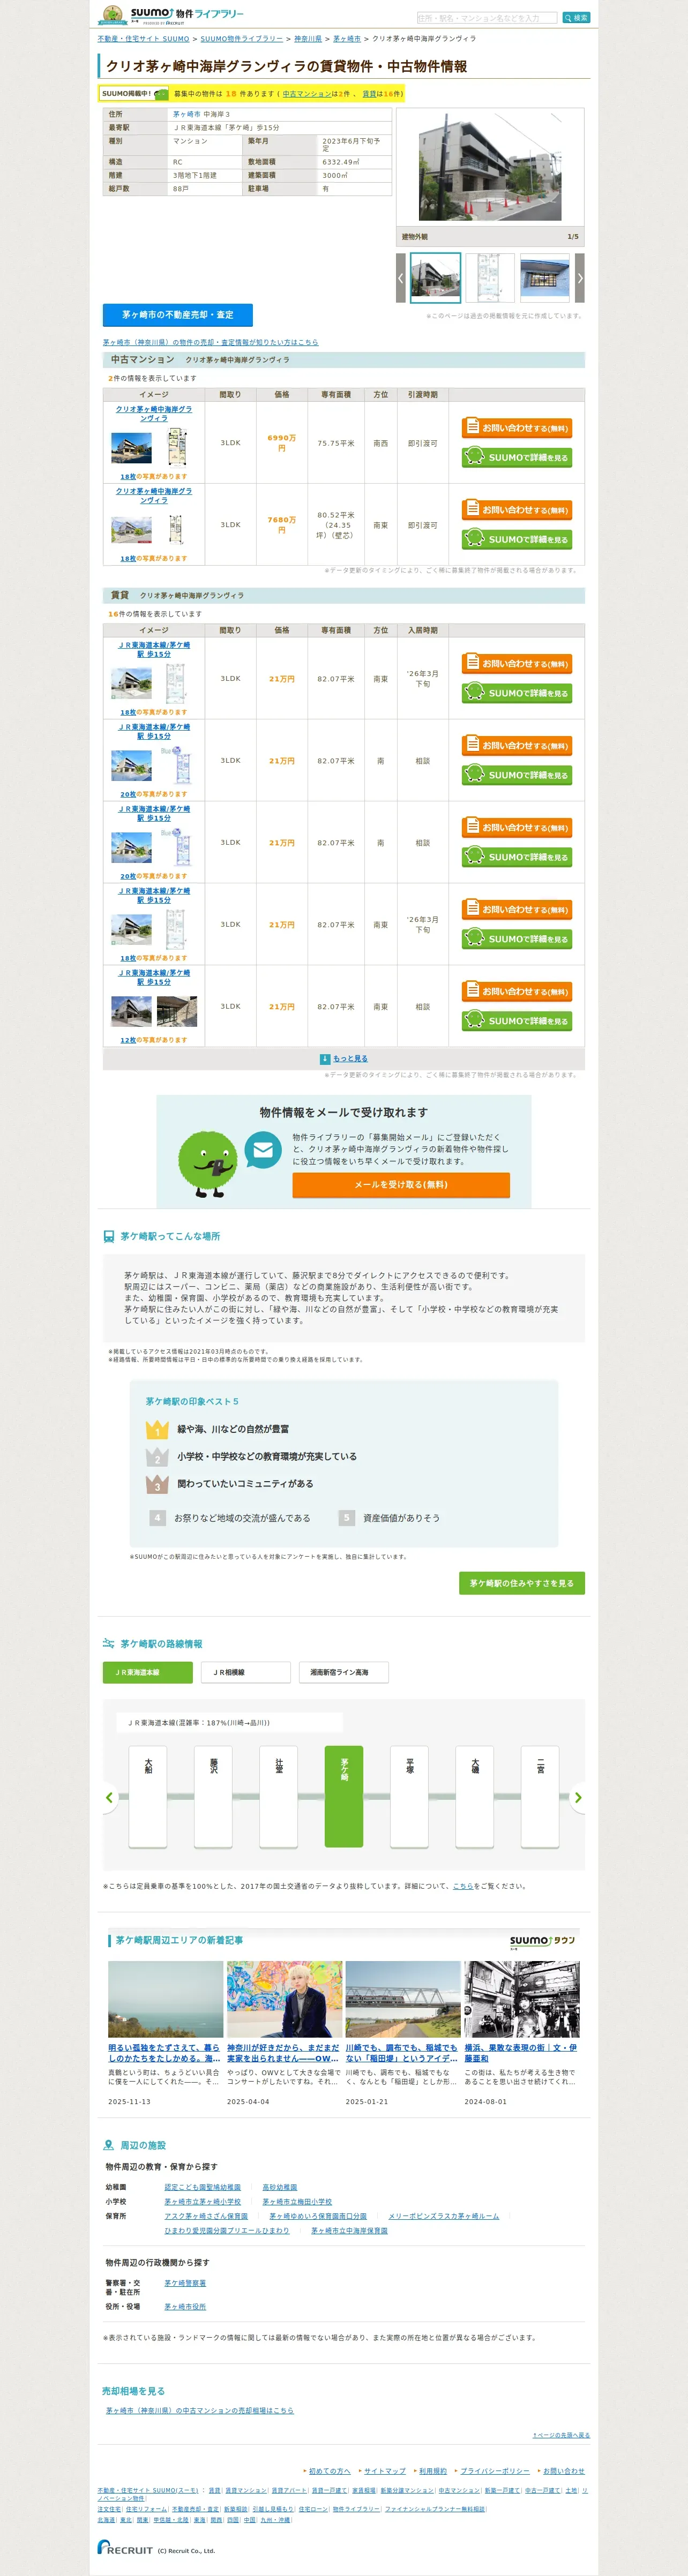Click map pin icon beside 周辺の施設

point(109,2146)
